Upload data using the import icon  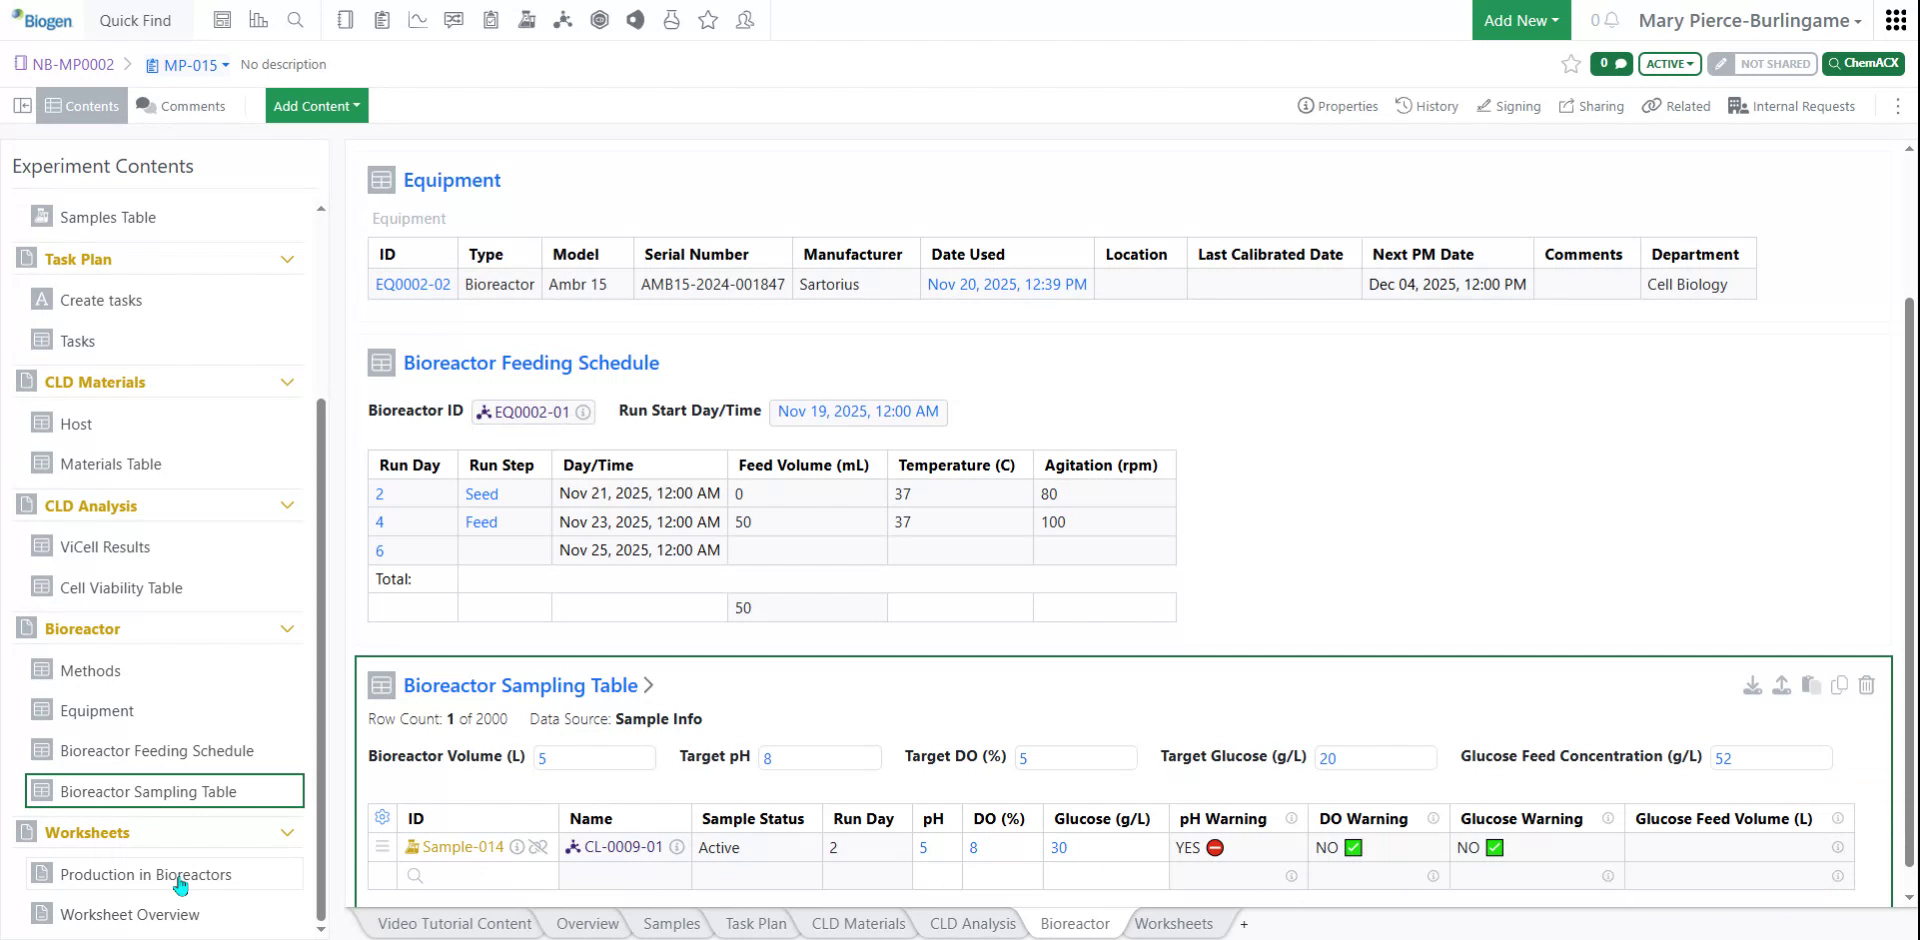click(x=1781, y=685)
